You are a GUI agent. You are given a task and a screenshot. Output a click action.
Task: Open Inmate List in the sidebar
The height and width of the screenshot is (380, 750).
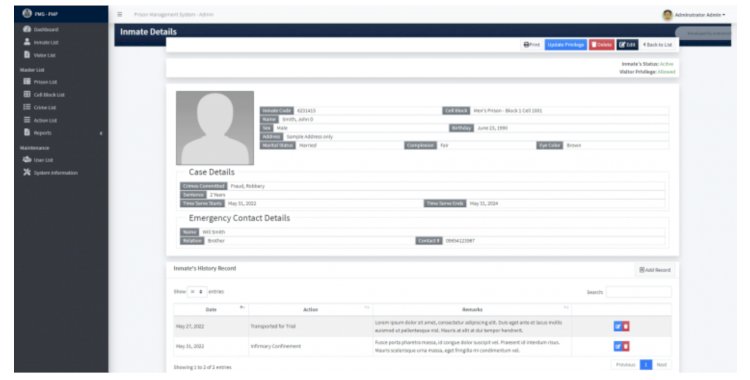point(46,43)
